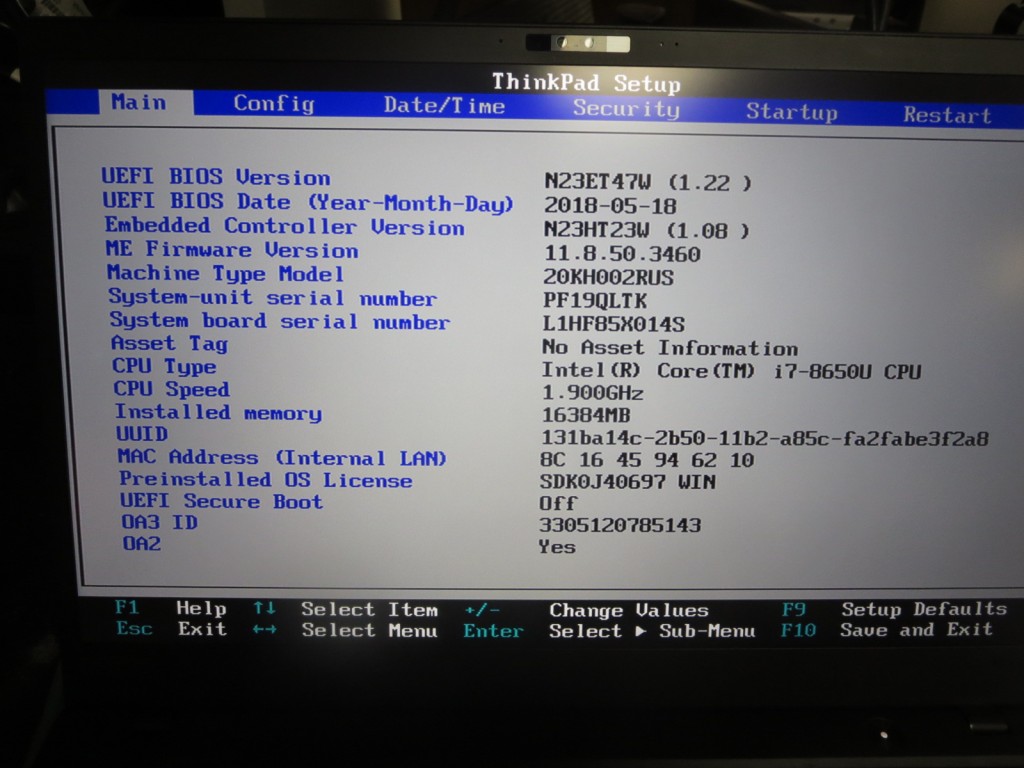
Task: Click the ME Firmware Version label
Action: [232, 249]
